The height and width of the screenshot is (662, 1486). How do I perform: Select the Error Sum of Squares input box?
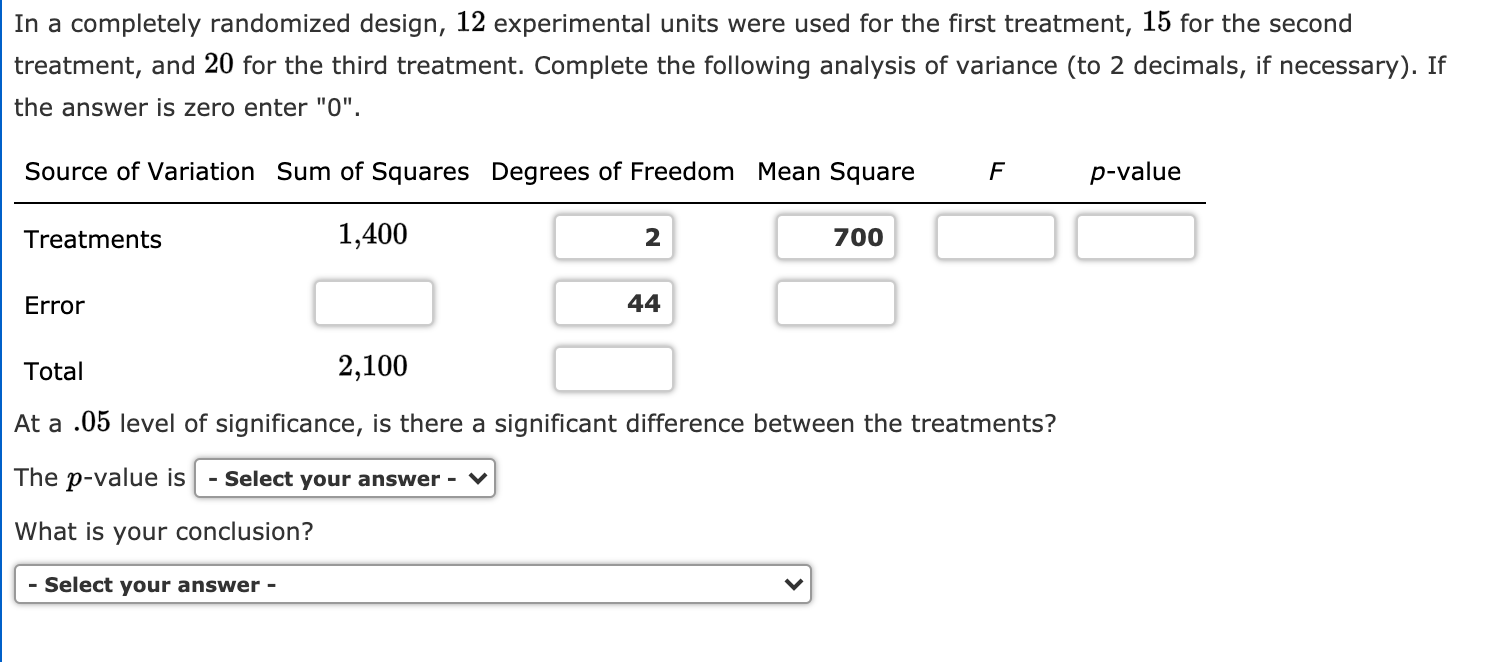point(373,303)
